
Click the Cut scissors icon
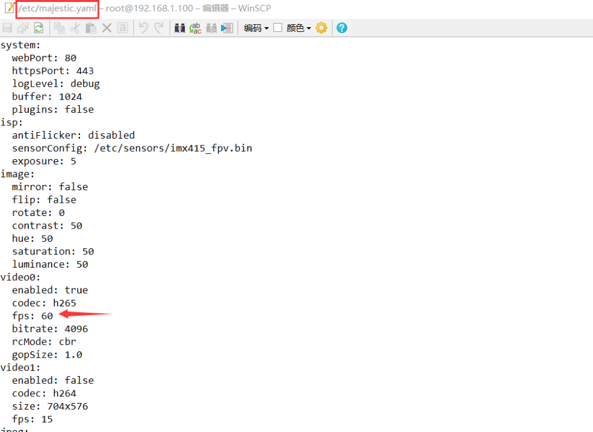click(75, 28)
